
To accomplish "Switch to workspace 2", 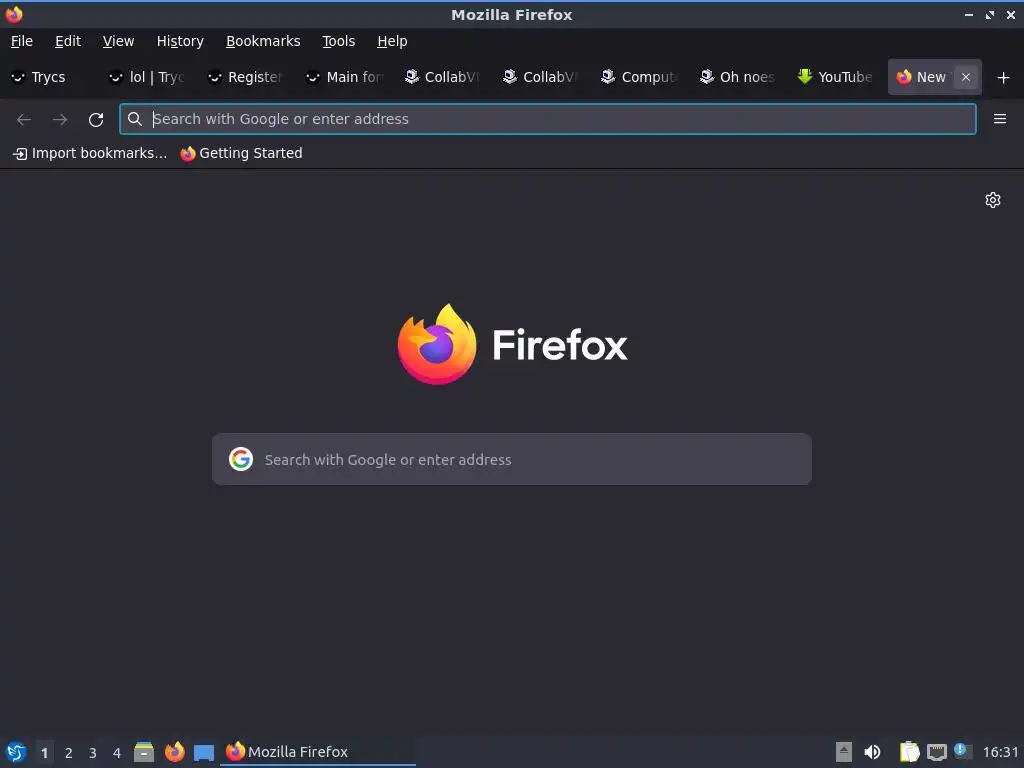I will pyautogui.click(x=69, y=753).
